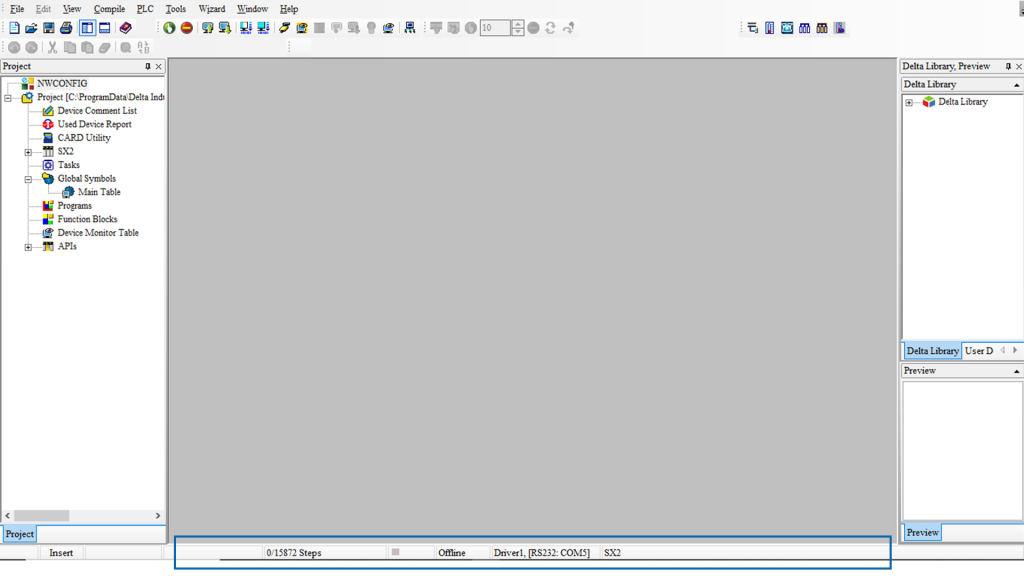Click the fifth right toolbar yellow module icon
The image size is (1024, 576).
[822, 28]
